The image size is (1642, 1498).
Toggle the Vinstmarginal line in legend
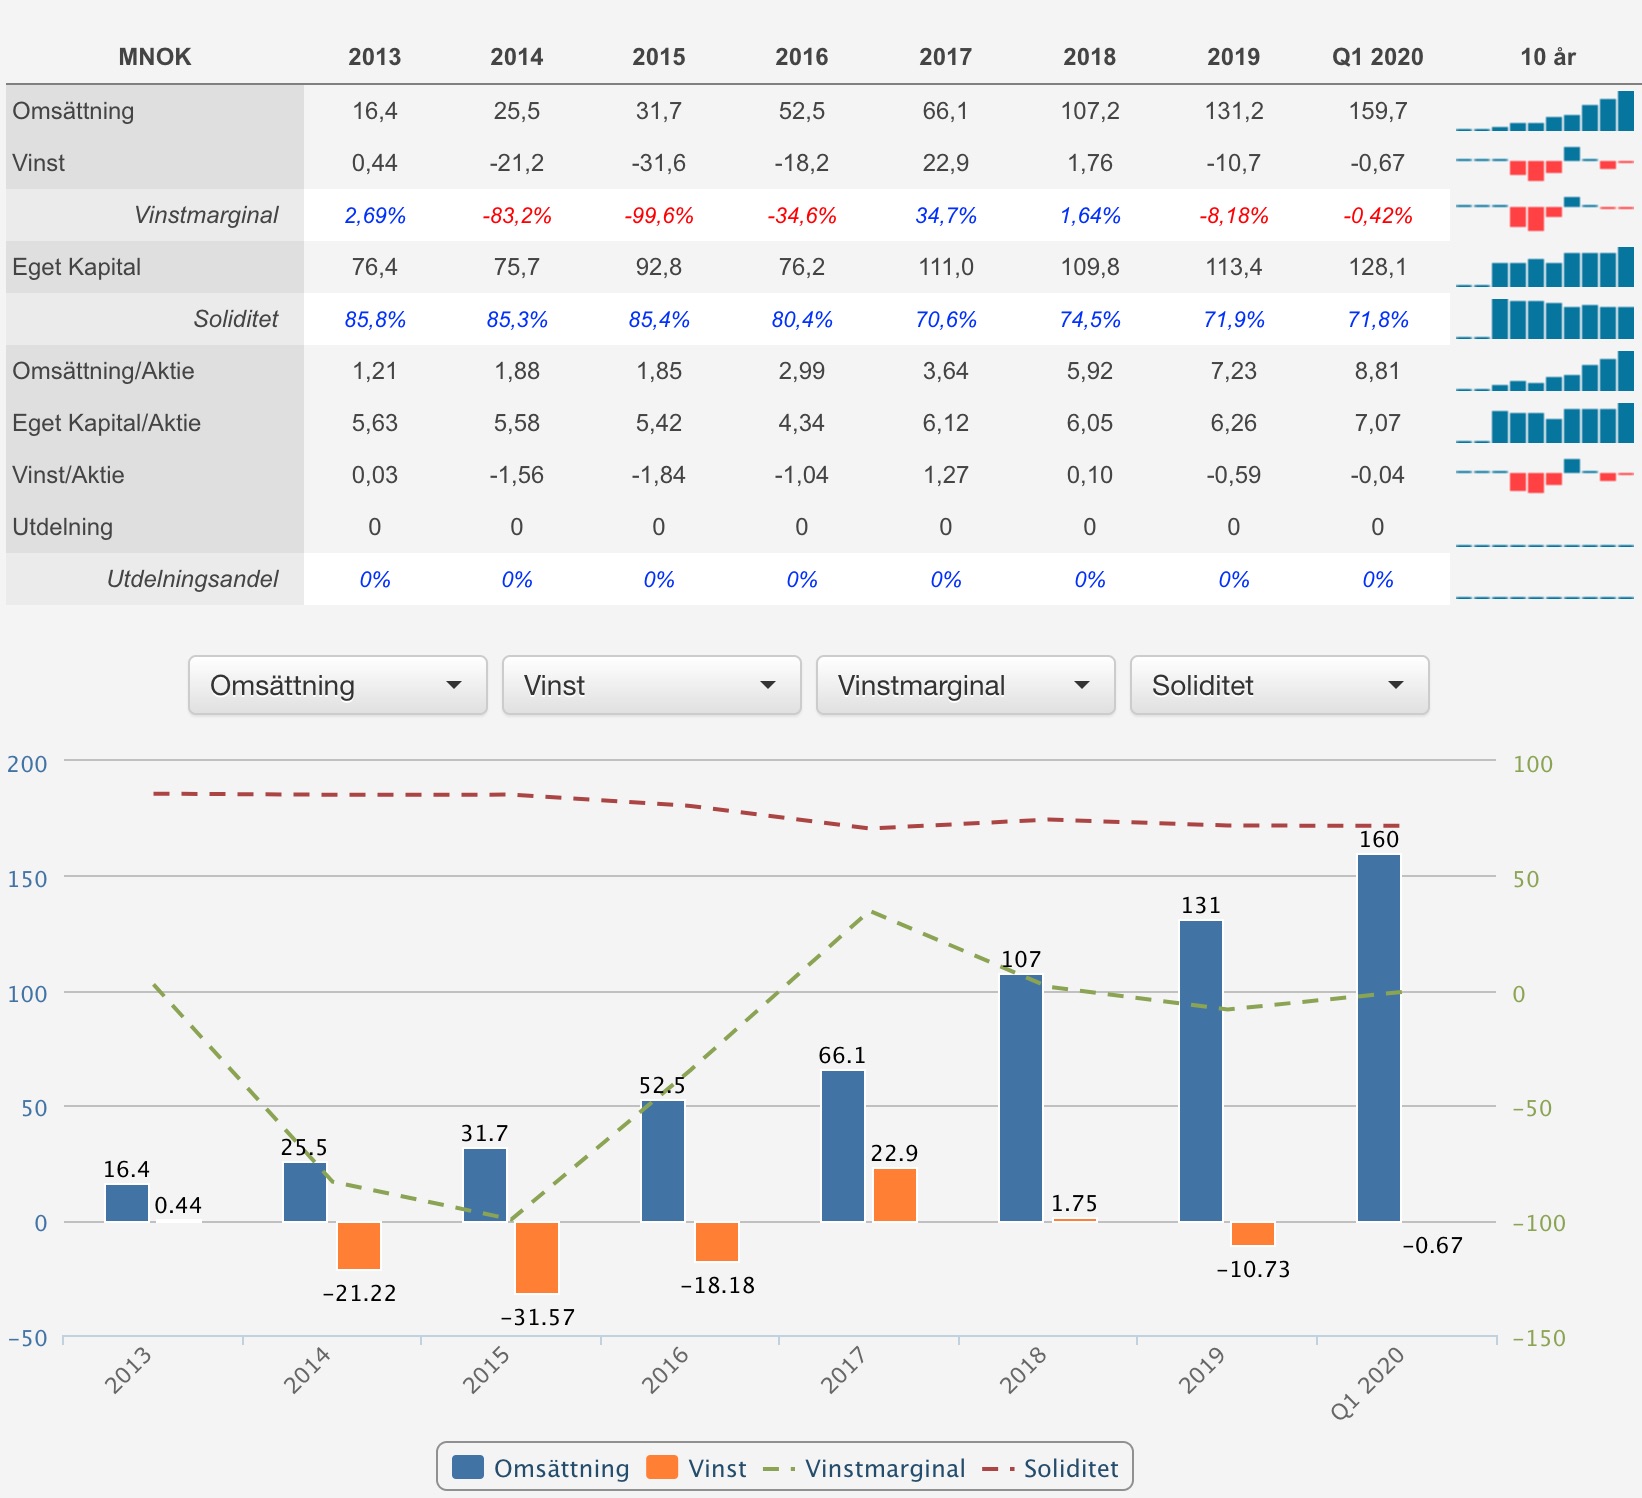[864, 1468]
